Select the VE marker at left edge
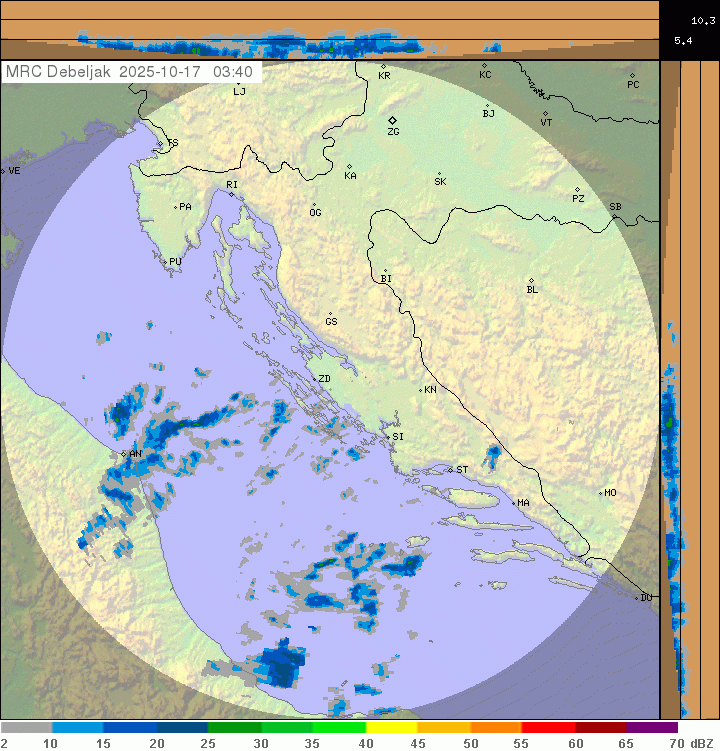 [3, 171]
